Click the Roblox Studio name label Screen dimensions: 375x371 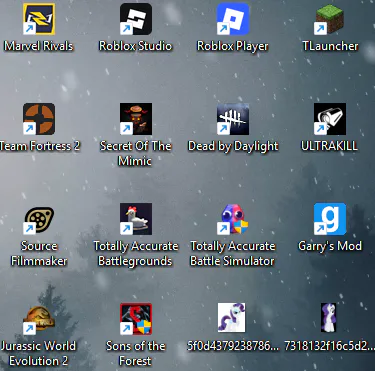click(x=136, y=46)
